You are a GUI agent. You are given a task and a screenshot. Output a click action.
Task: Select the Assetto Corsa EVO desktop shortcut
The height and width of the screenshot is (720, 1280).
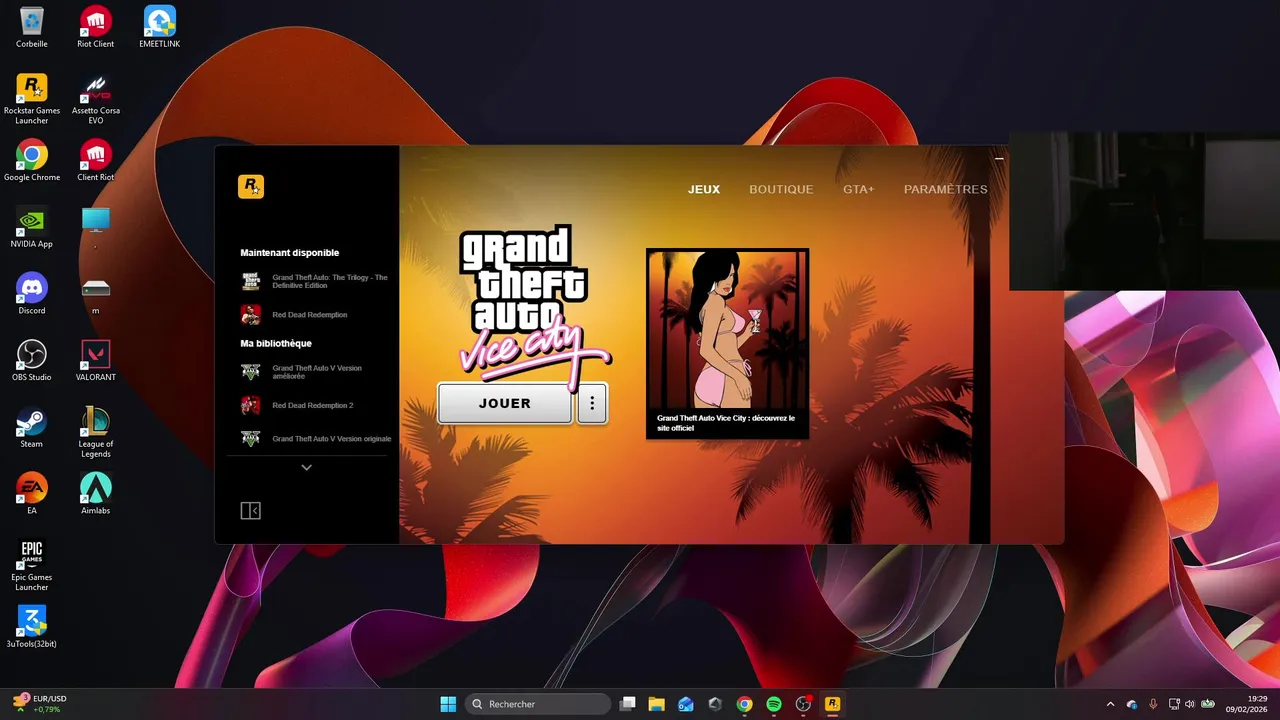(96, 98)
